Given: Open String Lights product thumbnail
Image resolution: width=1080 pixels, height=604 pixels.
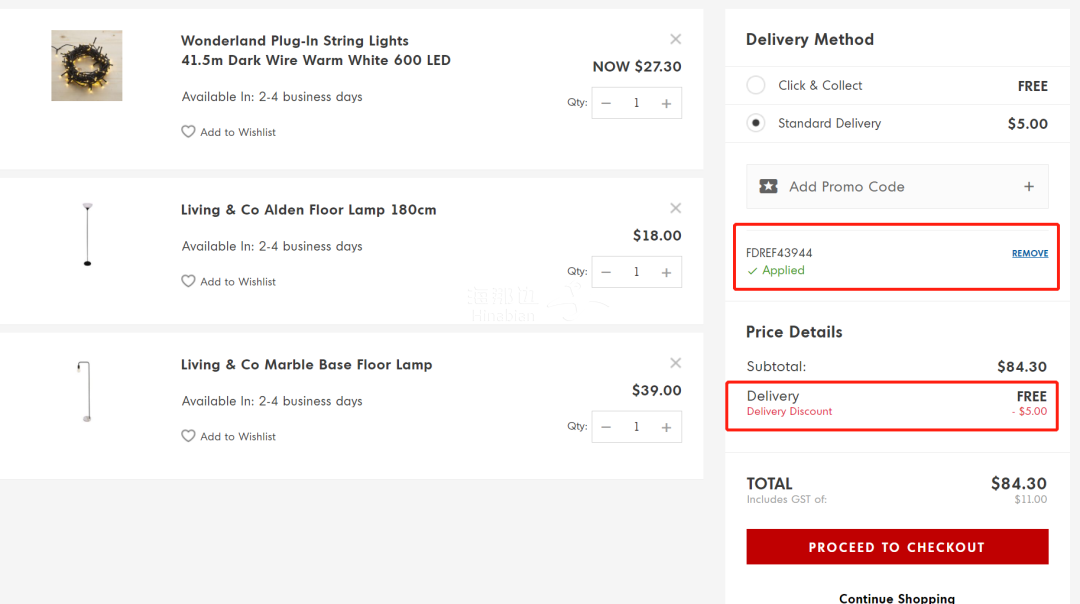Looking at the screenshot, I should (x=87, y=65).
